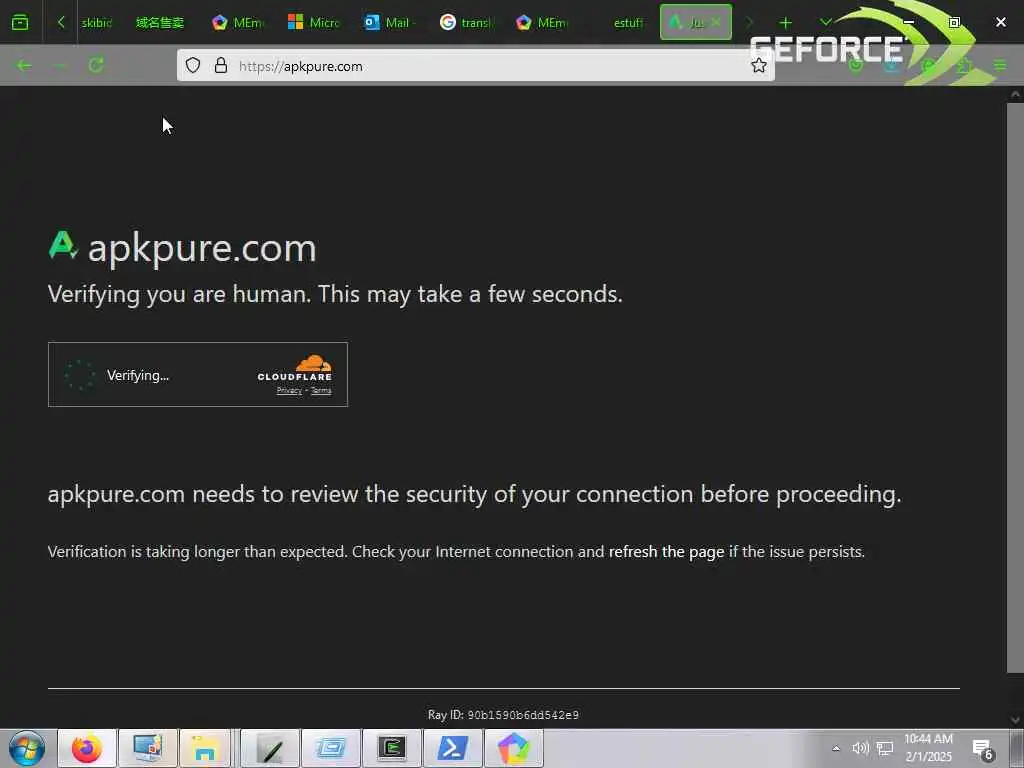
Task: Open the Firefox hamburger application menu
Action: [1000, 65]
